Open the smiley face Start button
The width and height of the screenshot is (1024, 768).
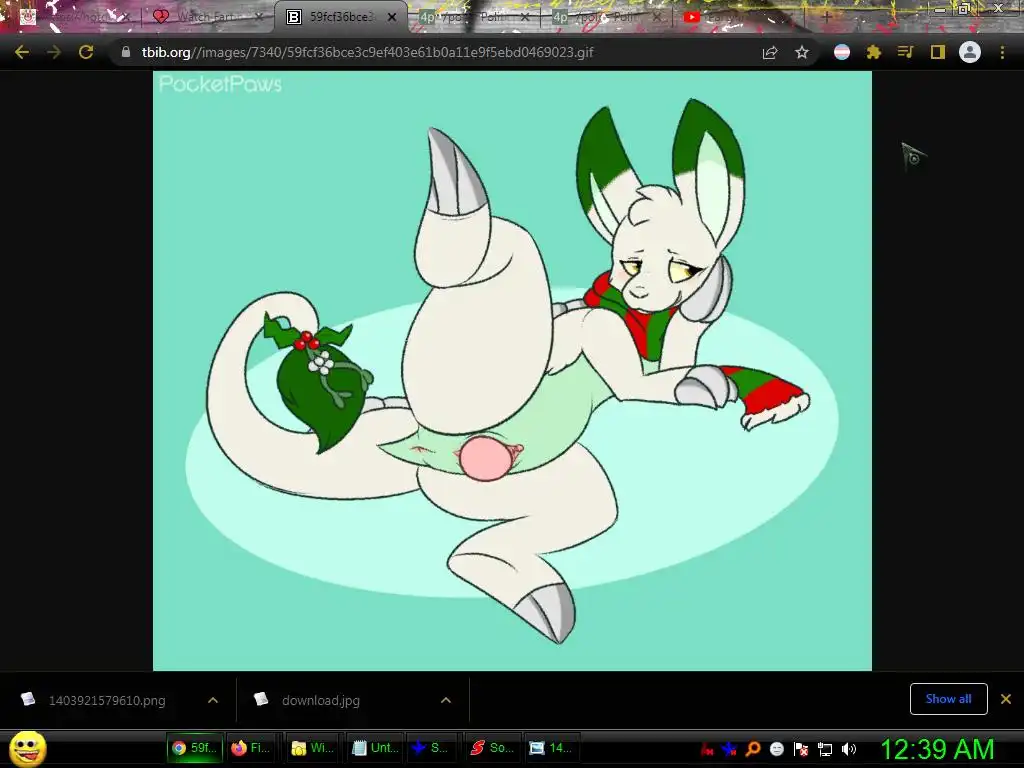28,748
